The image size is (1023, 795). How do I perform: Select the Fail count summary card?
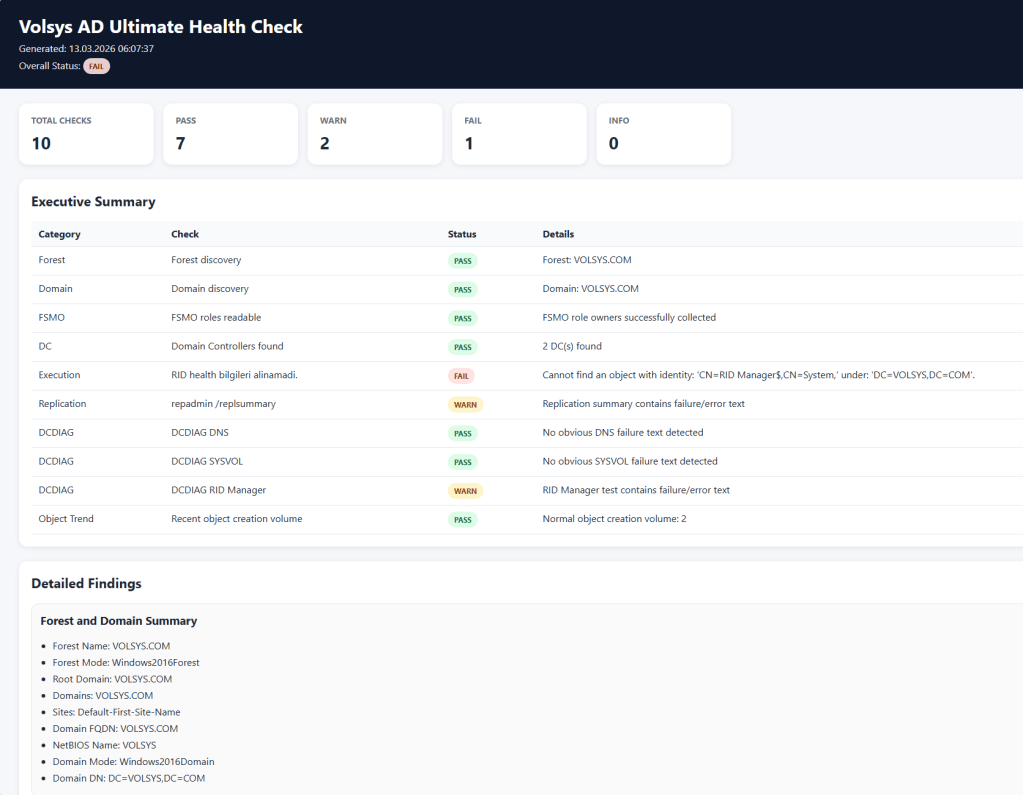[519, 133]
